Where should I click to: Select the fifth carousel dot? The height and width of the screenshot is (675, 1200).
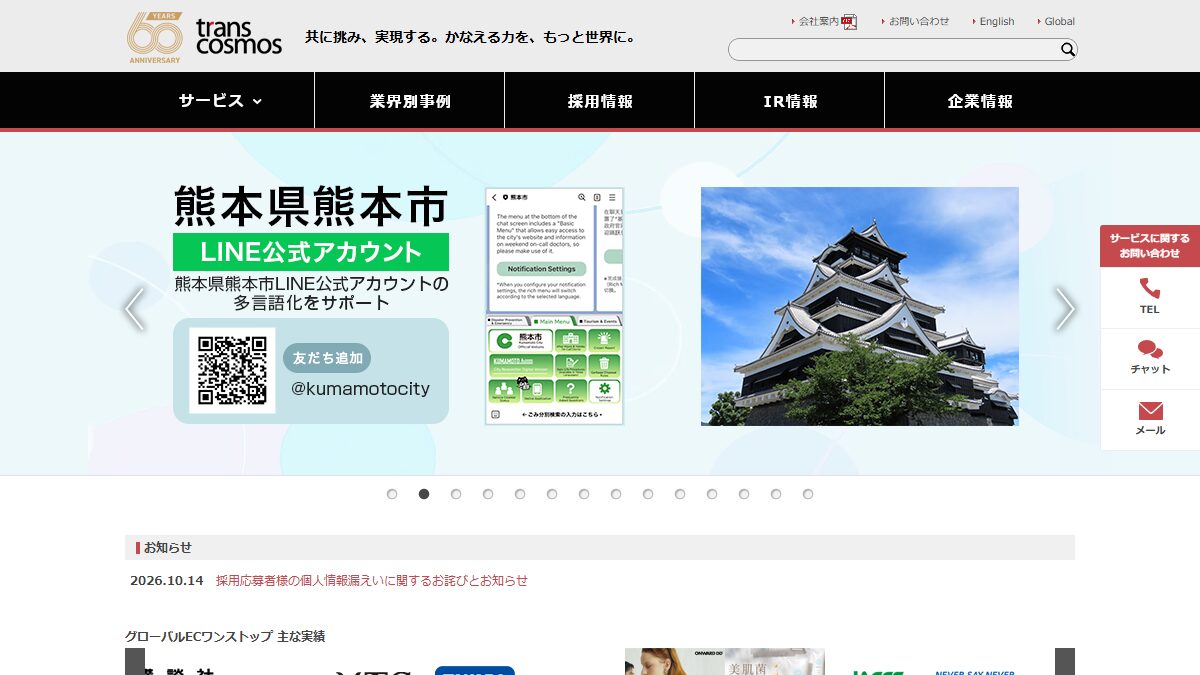coord(520,494)
